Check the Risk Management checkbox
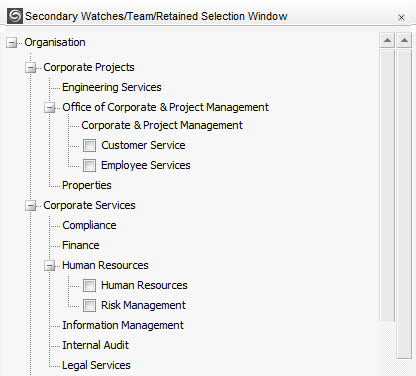The width and height of the screenshot is (416, 376). 89,306
